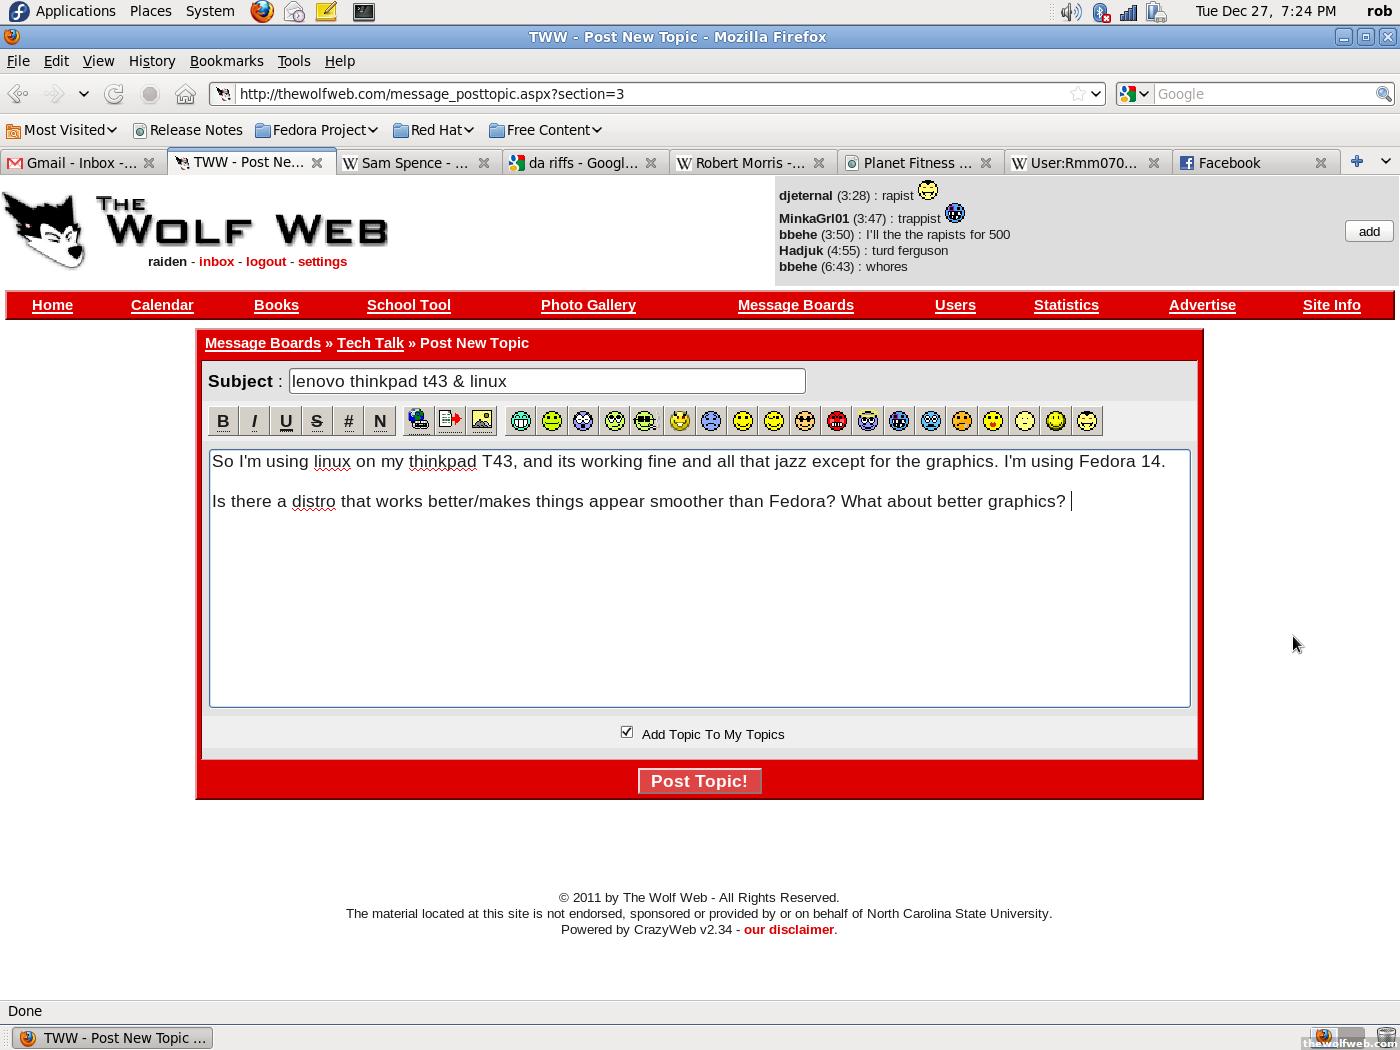This screenshot has width=1400, height=1050.
Task: Launch terminal from the top panel
Action: (x=364, y=12)
